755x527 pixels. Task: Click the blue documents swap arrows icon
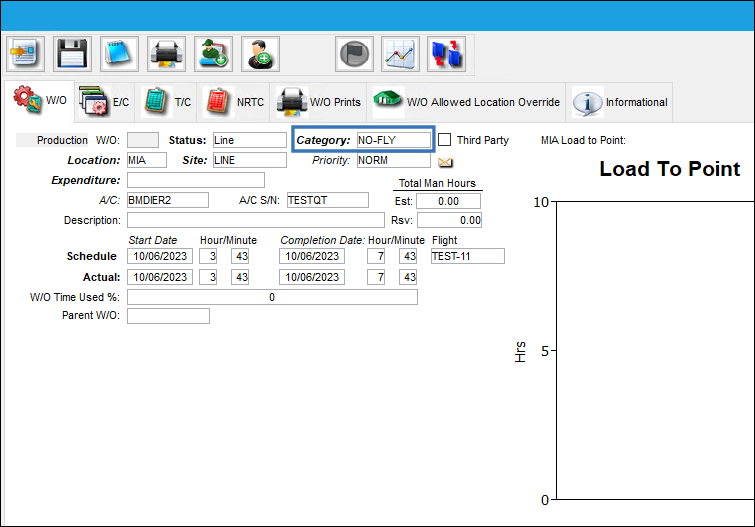coord(446,53)
